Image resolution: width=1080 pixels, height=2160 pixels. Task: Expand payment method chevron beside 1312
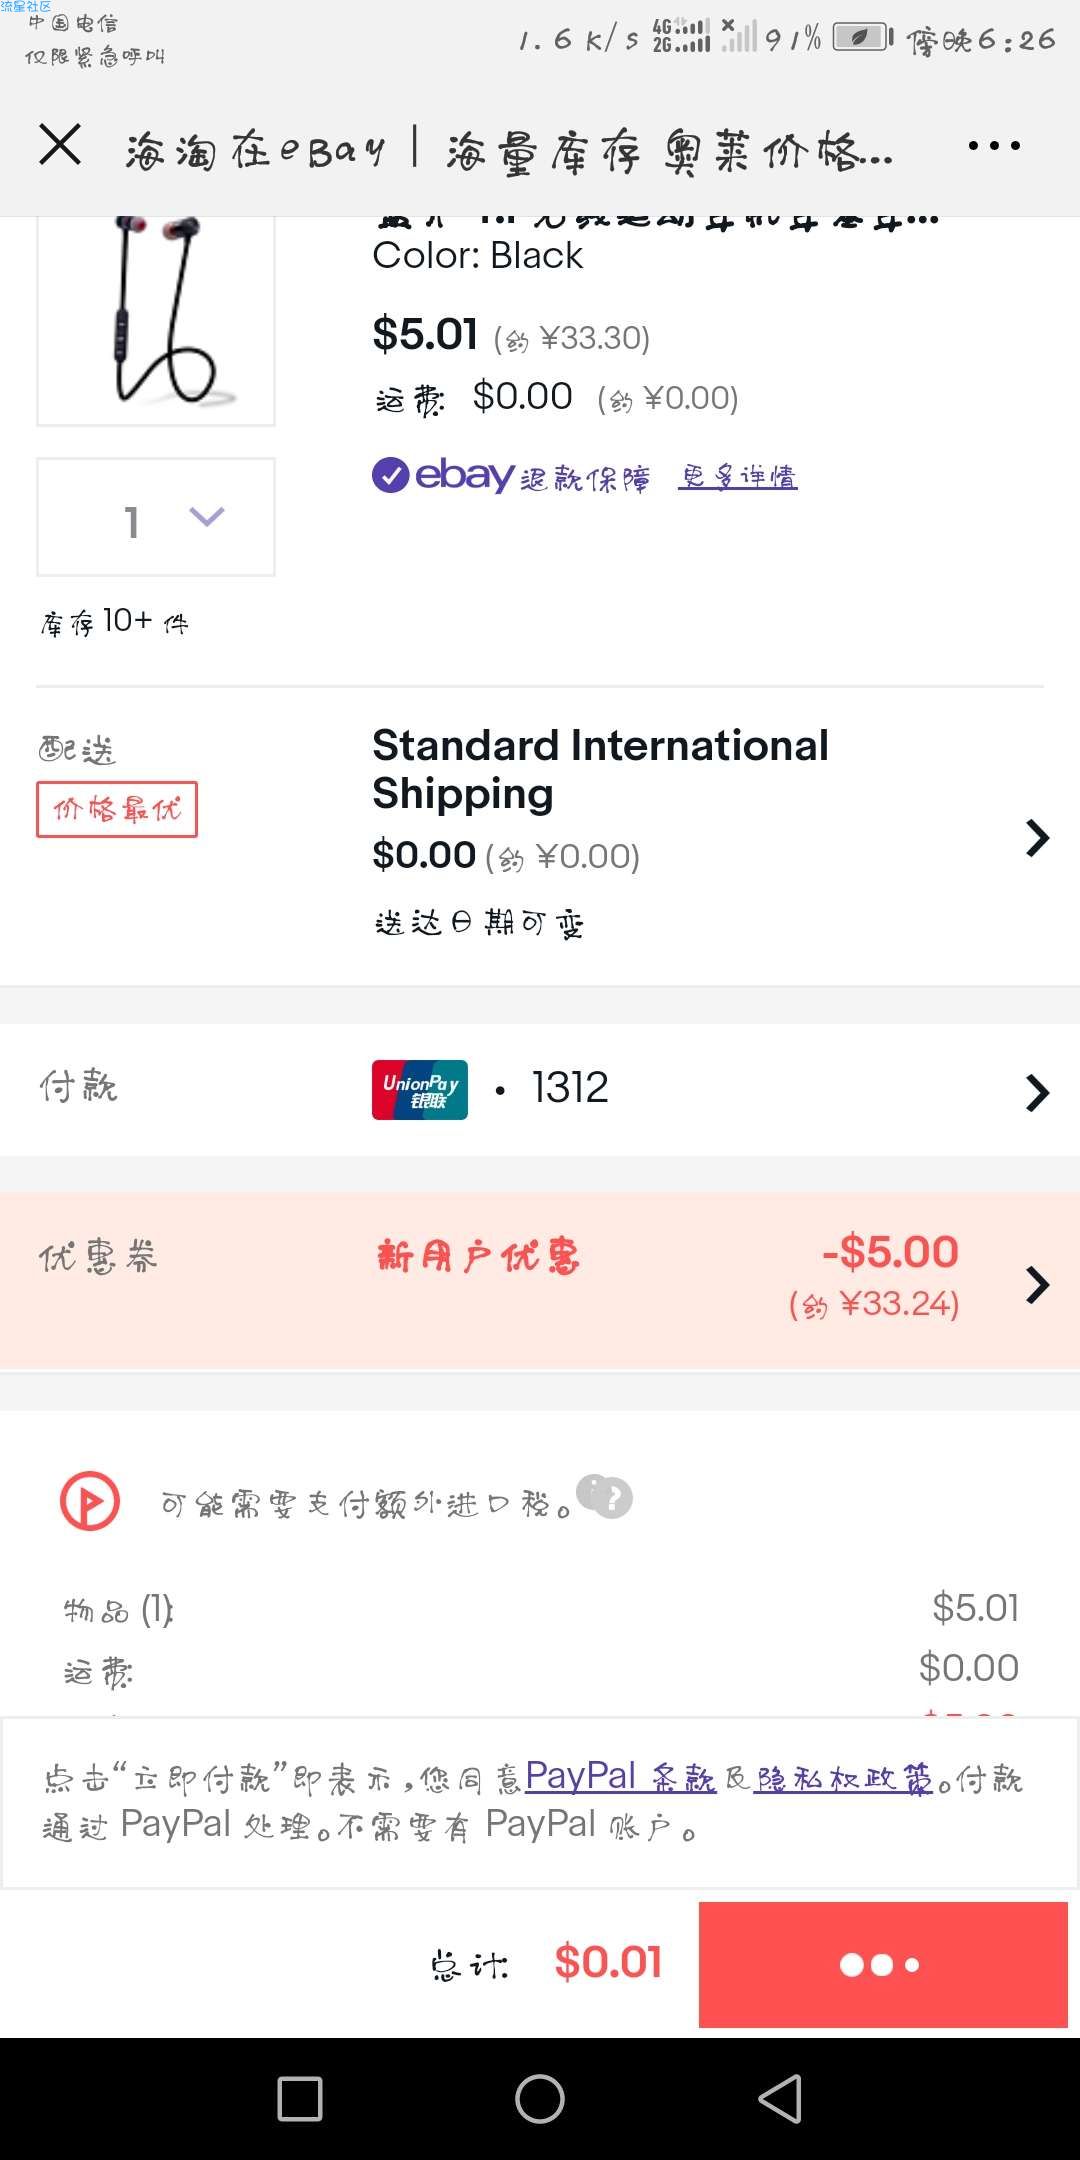click(x=1037, y=1093)
